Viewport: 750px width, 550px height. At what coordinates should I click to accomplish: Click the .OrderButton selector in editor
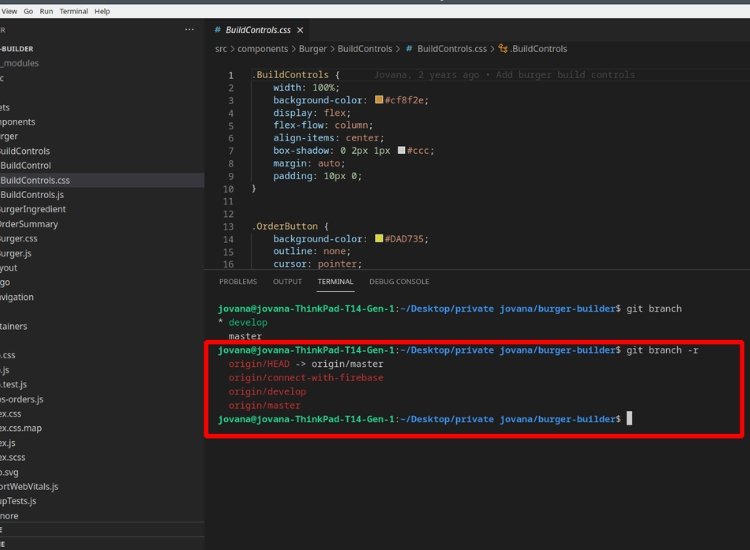coord(285,226)
